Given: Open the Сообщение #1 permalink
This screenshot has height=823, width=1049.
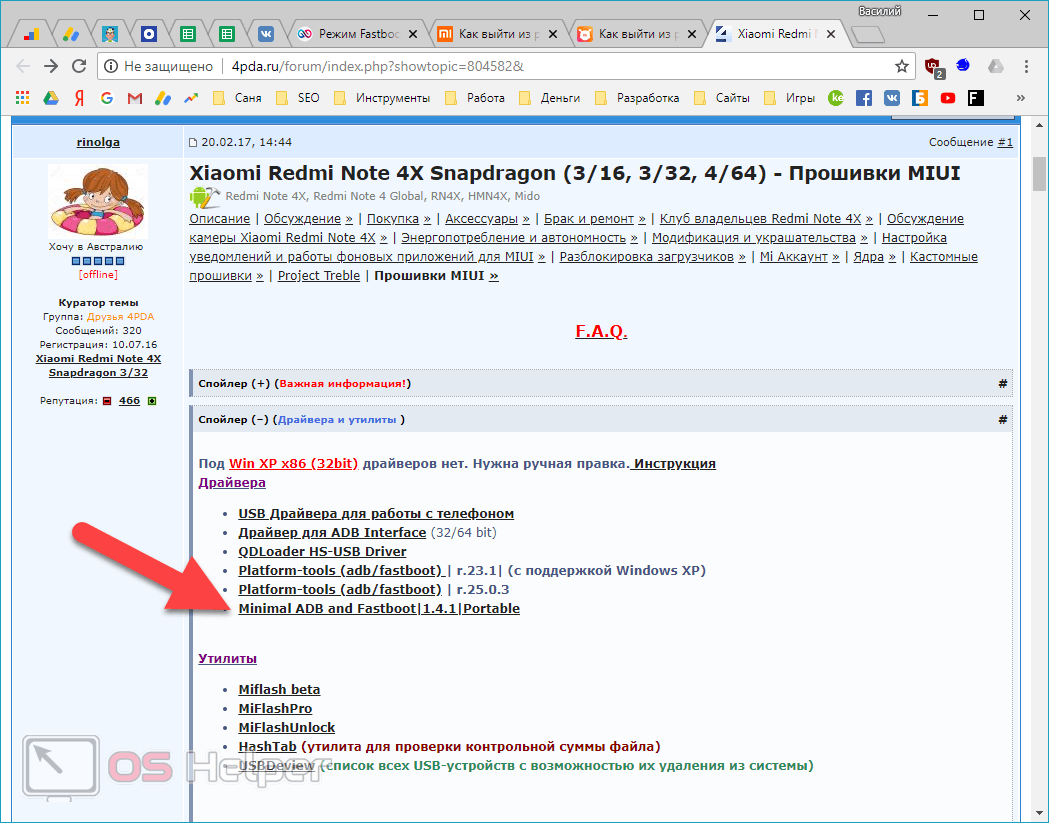Looking at the screenshot, I should pos(1005,142).
